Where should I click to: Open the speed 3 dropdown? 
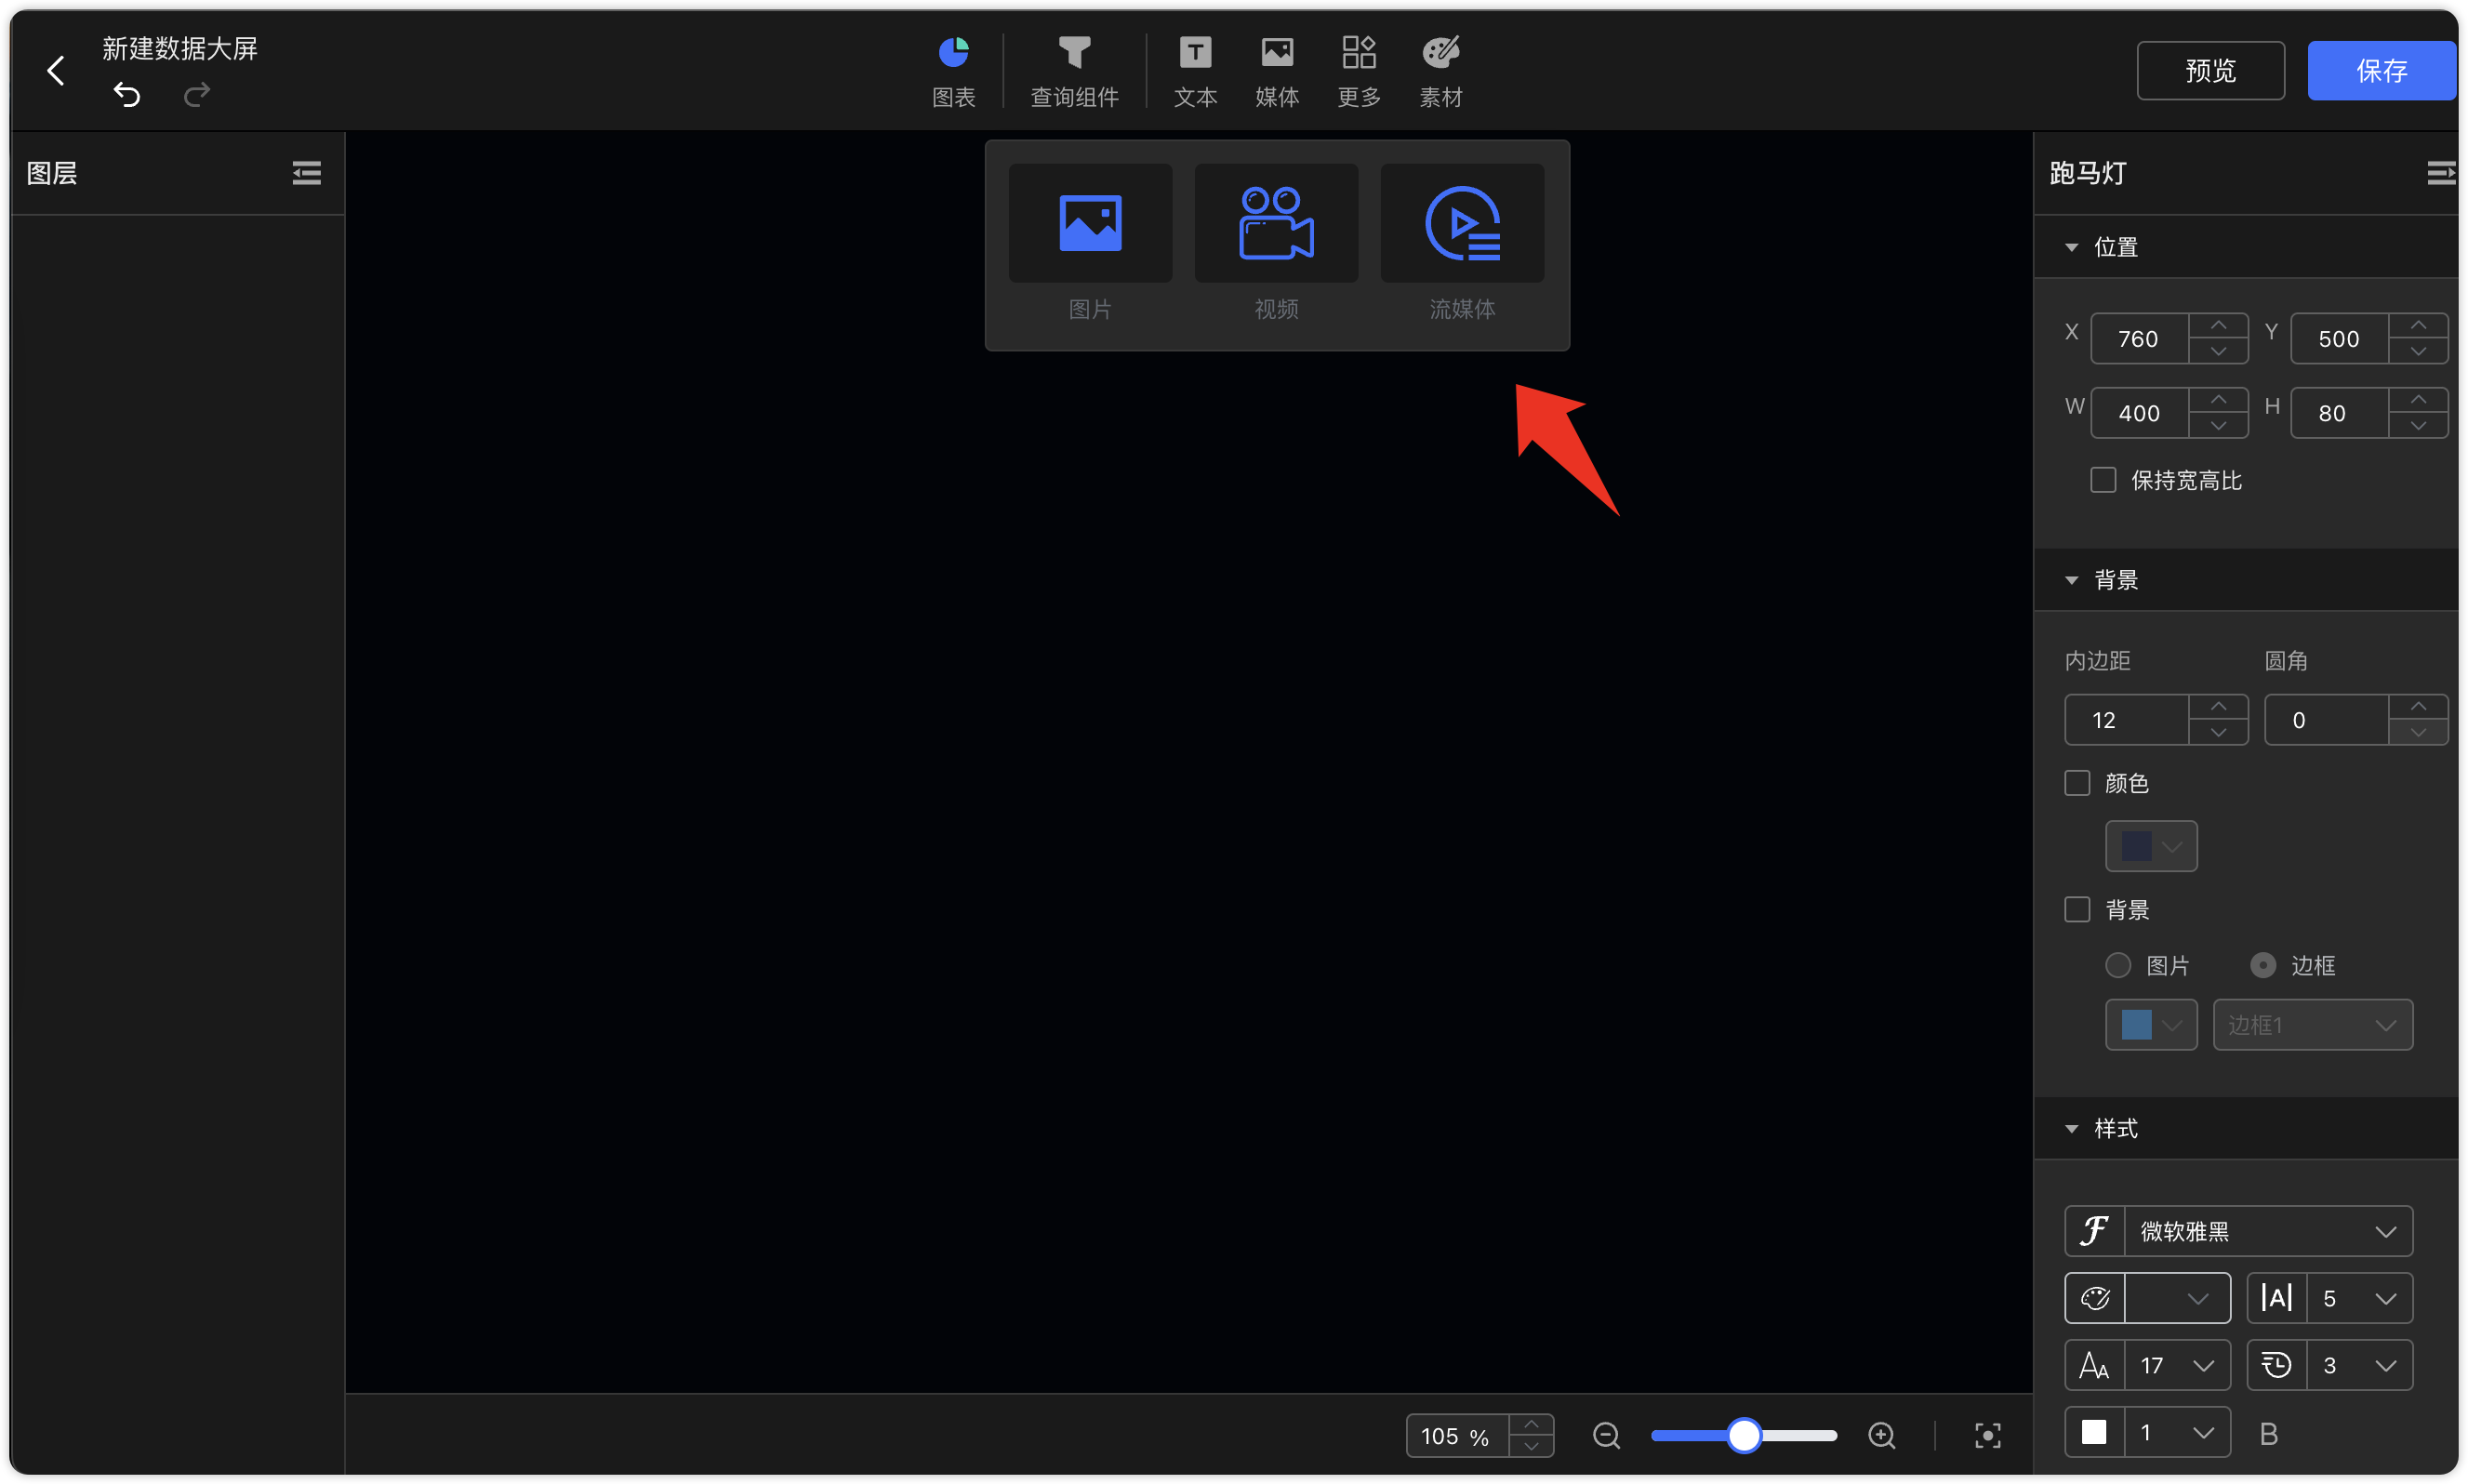pyautogui.click(x=2358, y=1365)
